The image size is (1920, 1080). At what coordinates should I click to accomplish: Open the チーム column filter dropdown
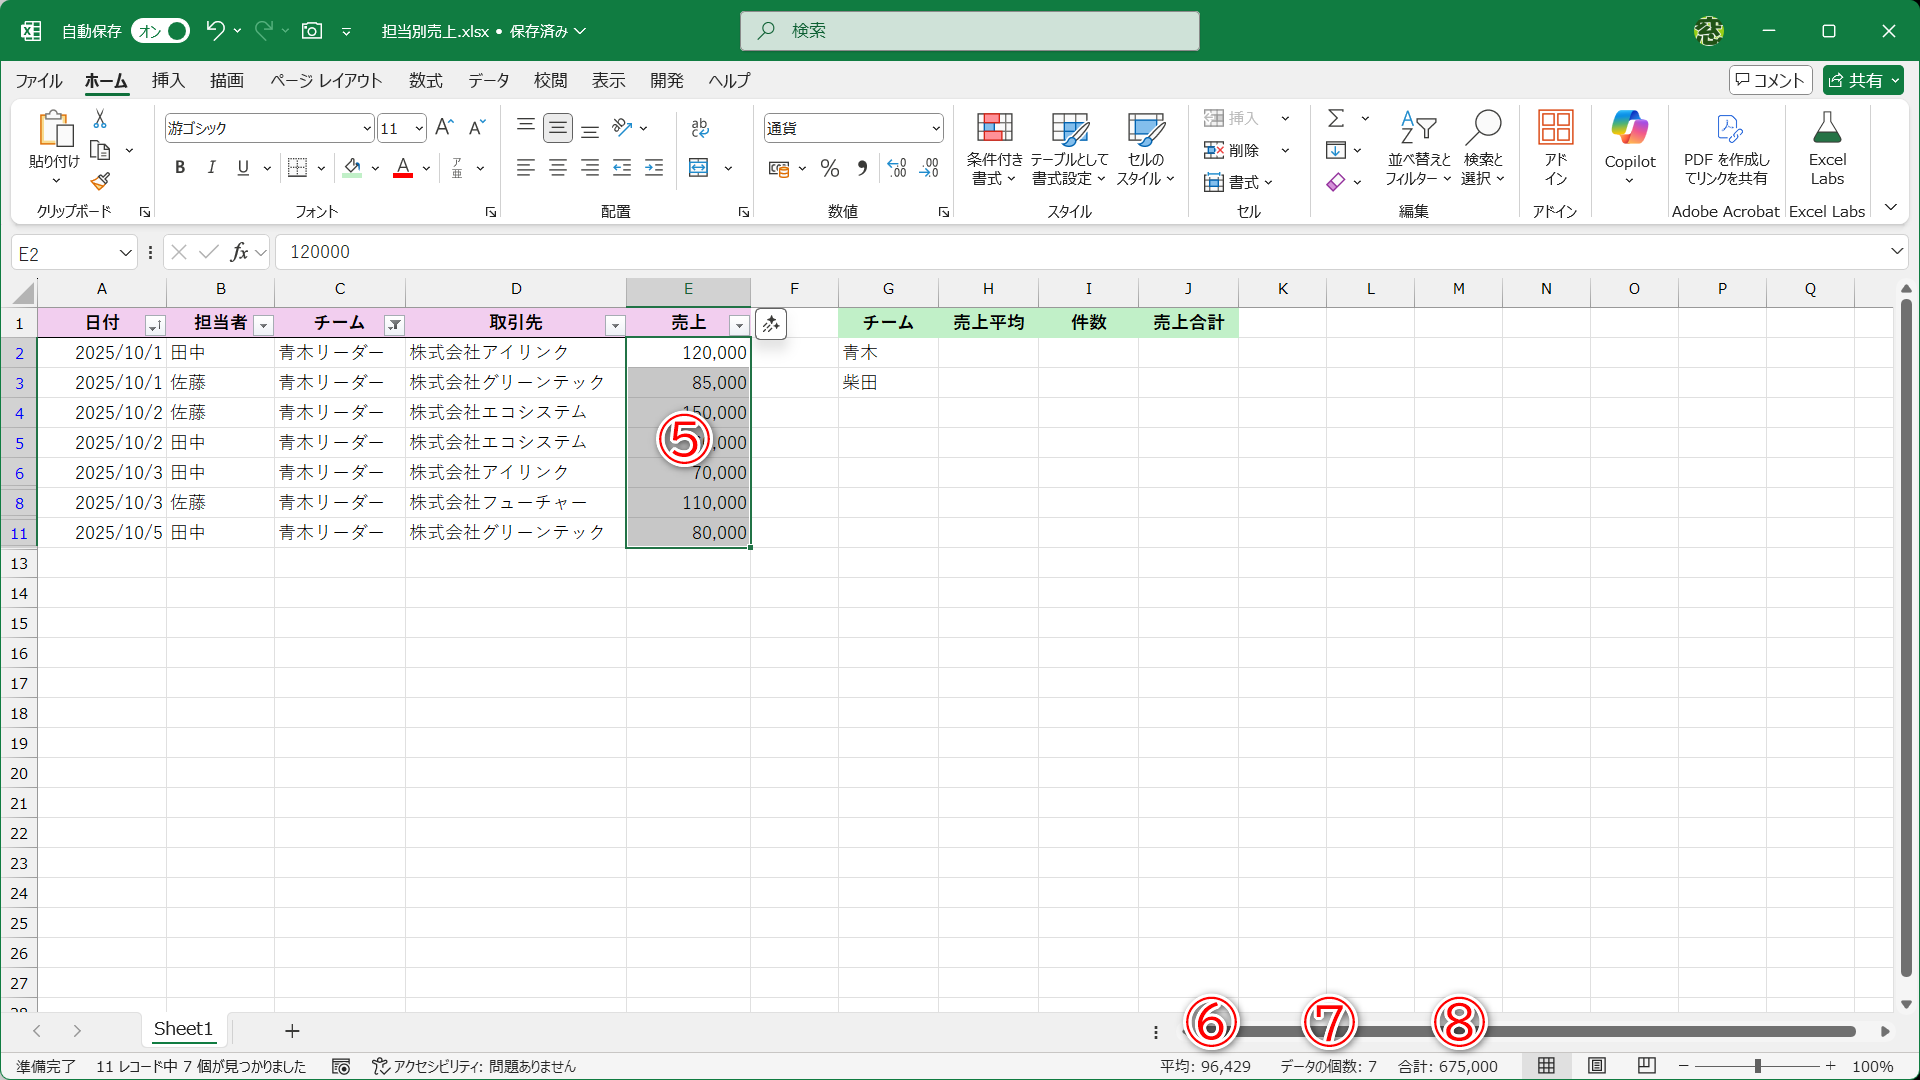pyautogui.click(x=395, y=325)
